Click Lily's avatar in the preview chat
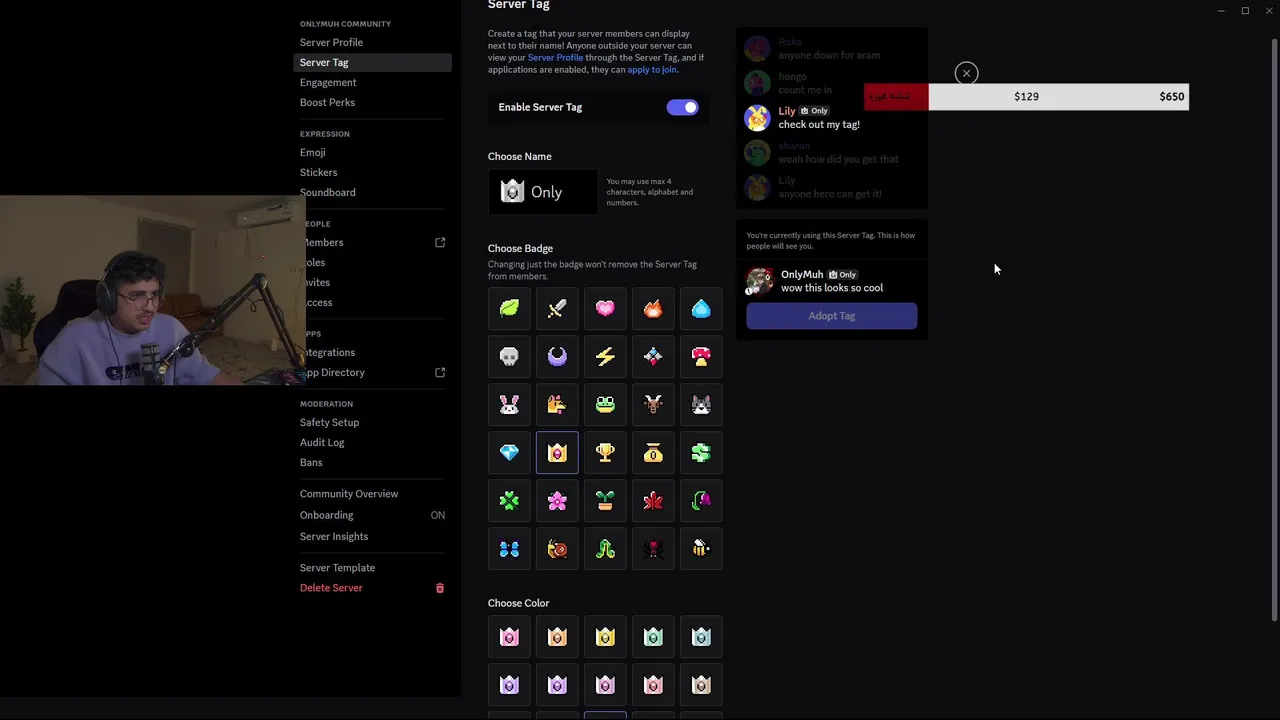1280x720 pixels. pyautogui.click(x=758, y=118)
